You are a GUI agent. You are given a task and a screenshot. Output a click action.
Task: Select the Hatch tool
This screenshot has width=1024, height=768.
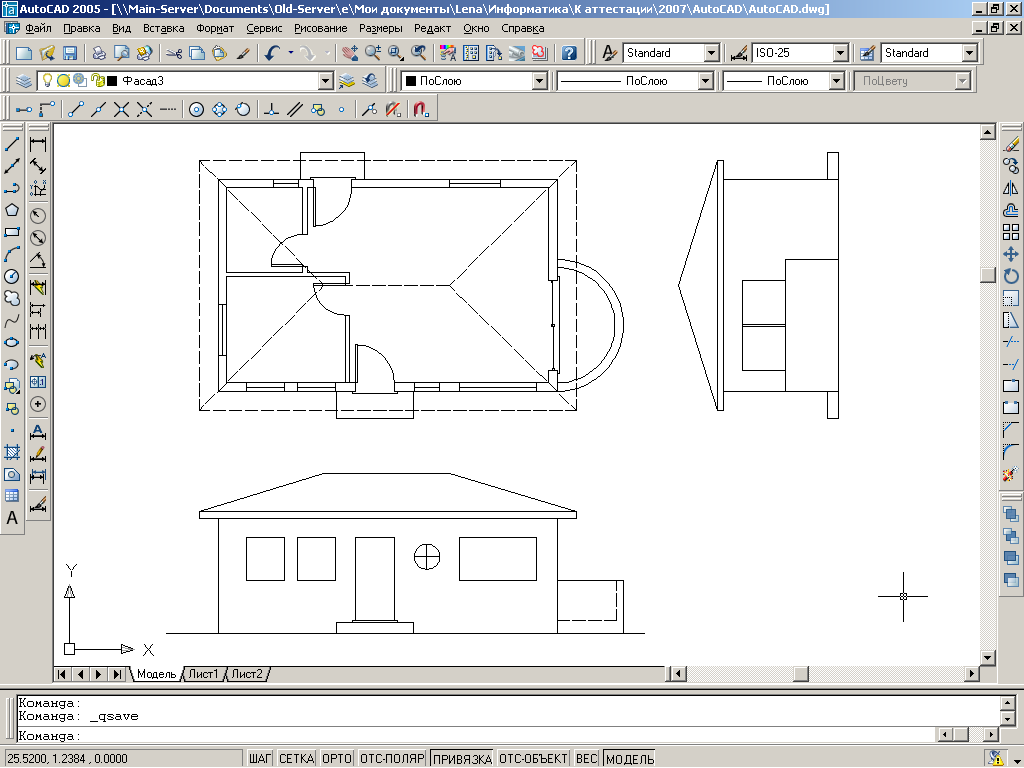12,452
